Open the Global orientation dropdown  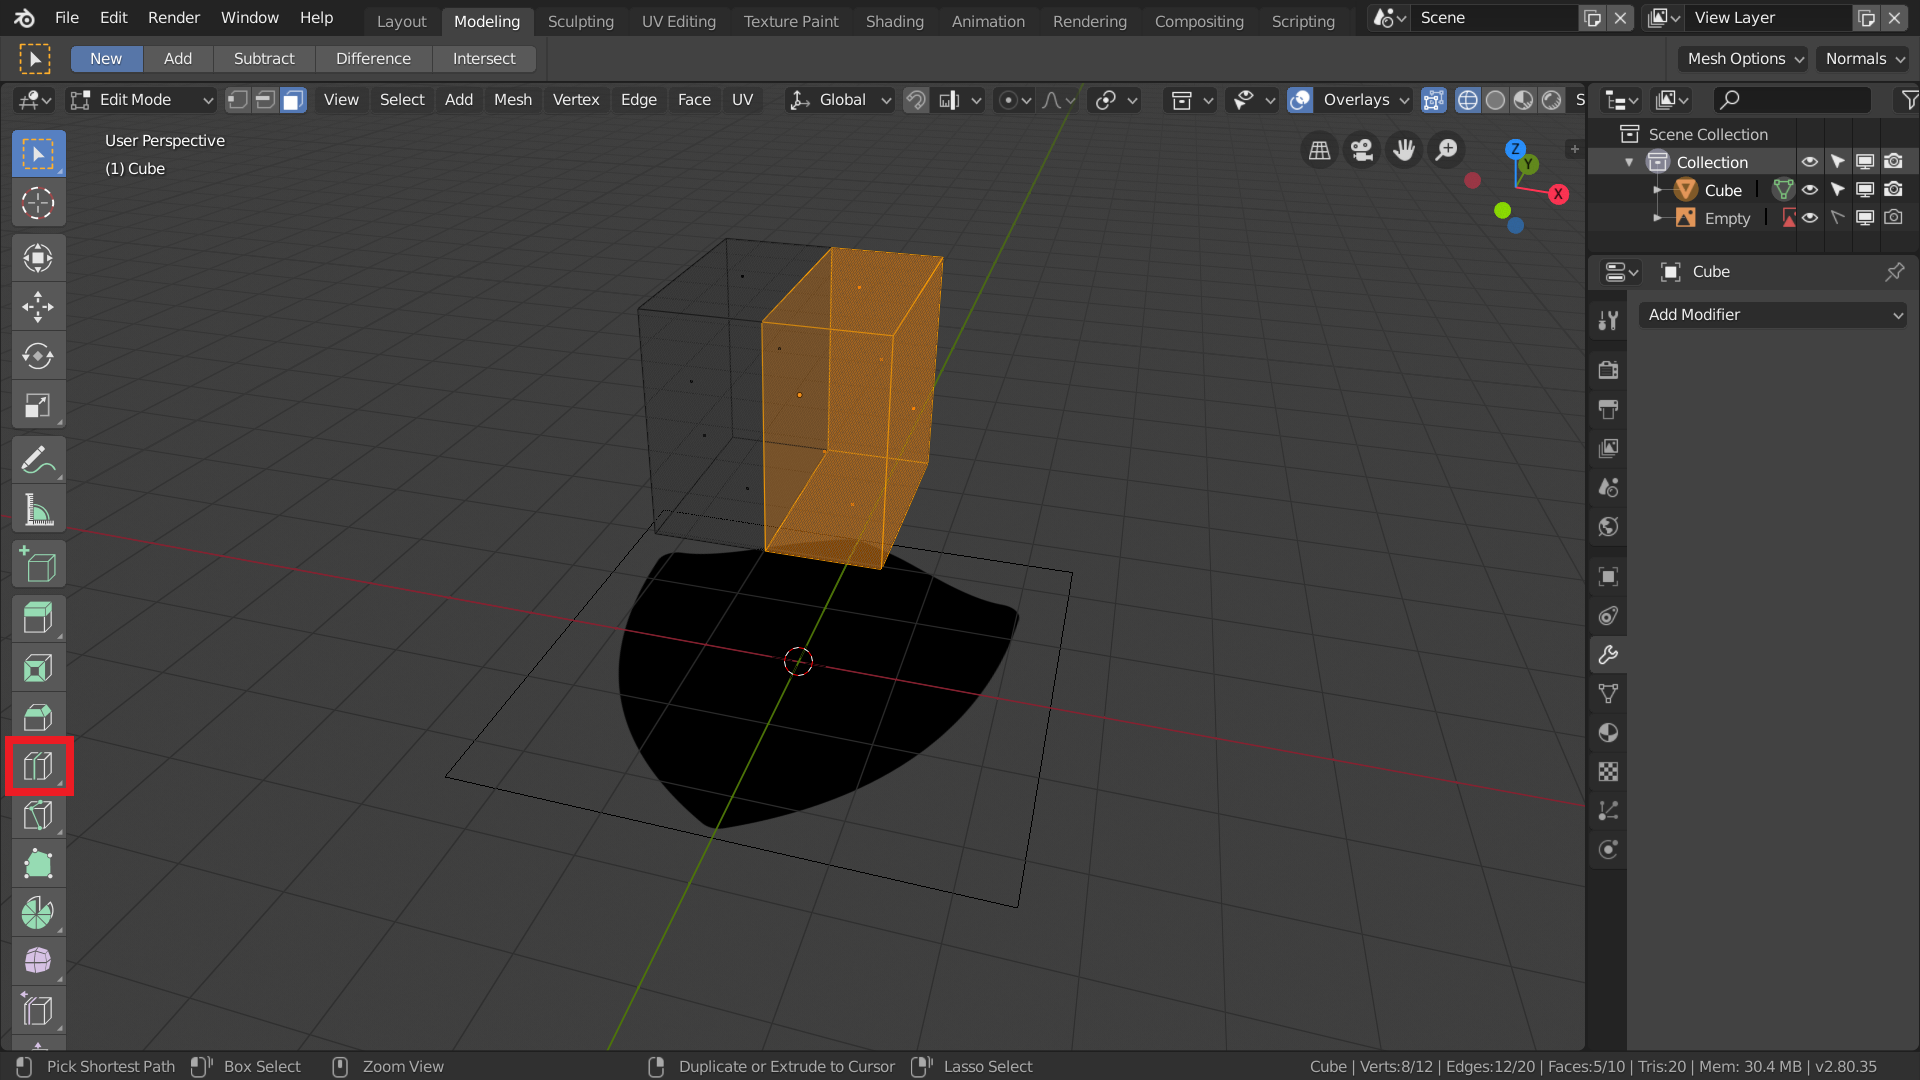[x=840, y=100]
